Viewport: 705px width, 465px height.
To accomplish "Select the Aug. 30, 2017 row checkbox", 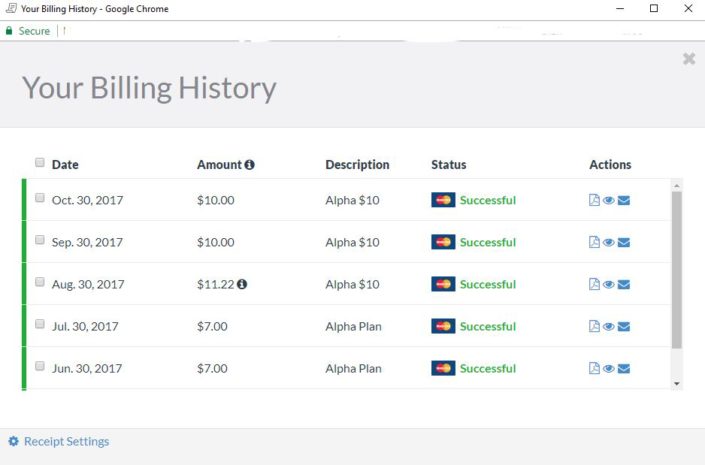I will [40, 283].
